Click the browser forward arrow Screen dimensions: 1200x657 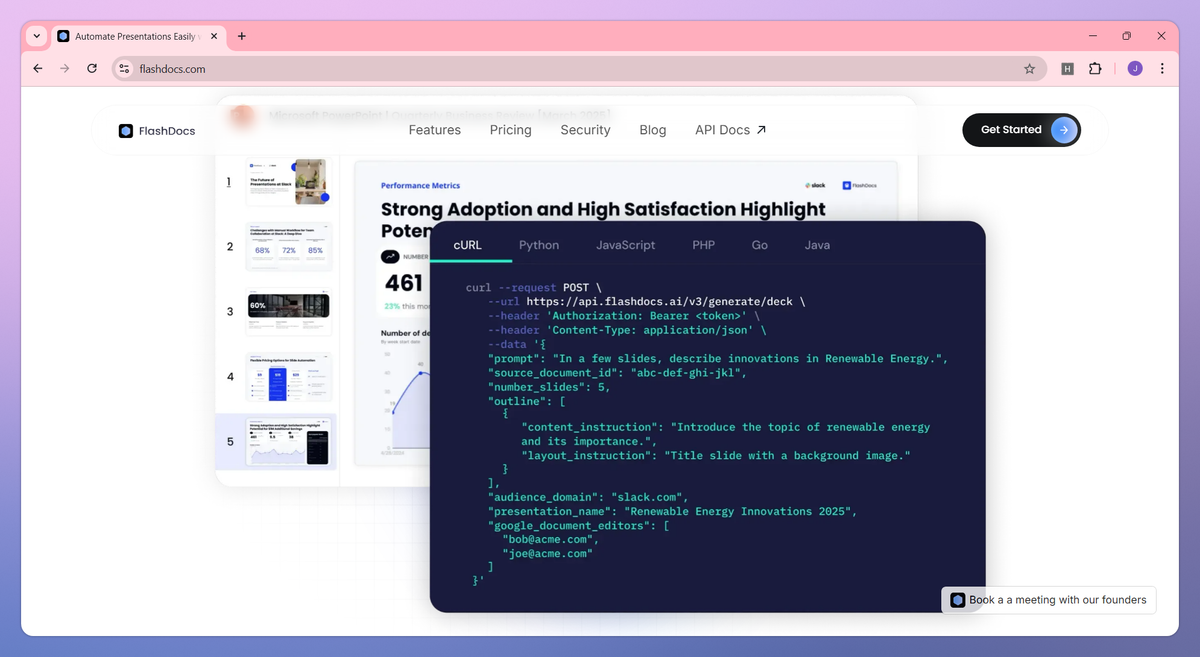[x=65, y=69]
